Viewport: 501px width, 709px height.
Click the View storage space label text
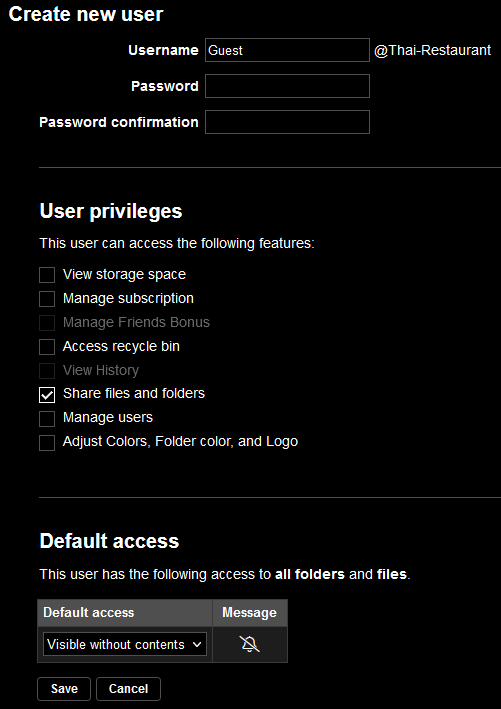[x=124, y=274]
